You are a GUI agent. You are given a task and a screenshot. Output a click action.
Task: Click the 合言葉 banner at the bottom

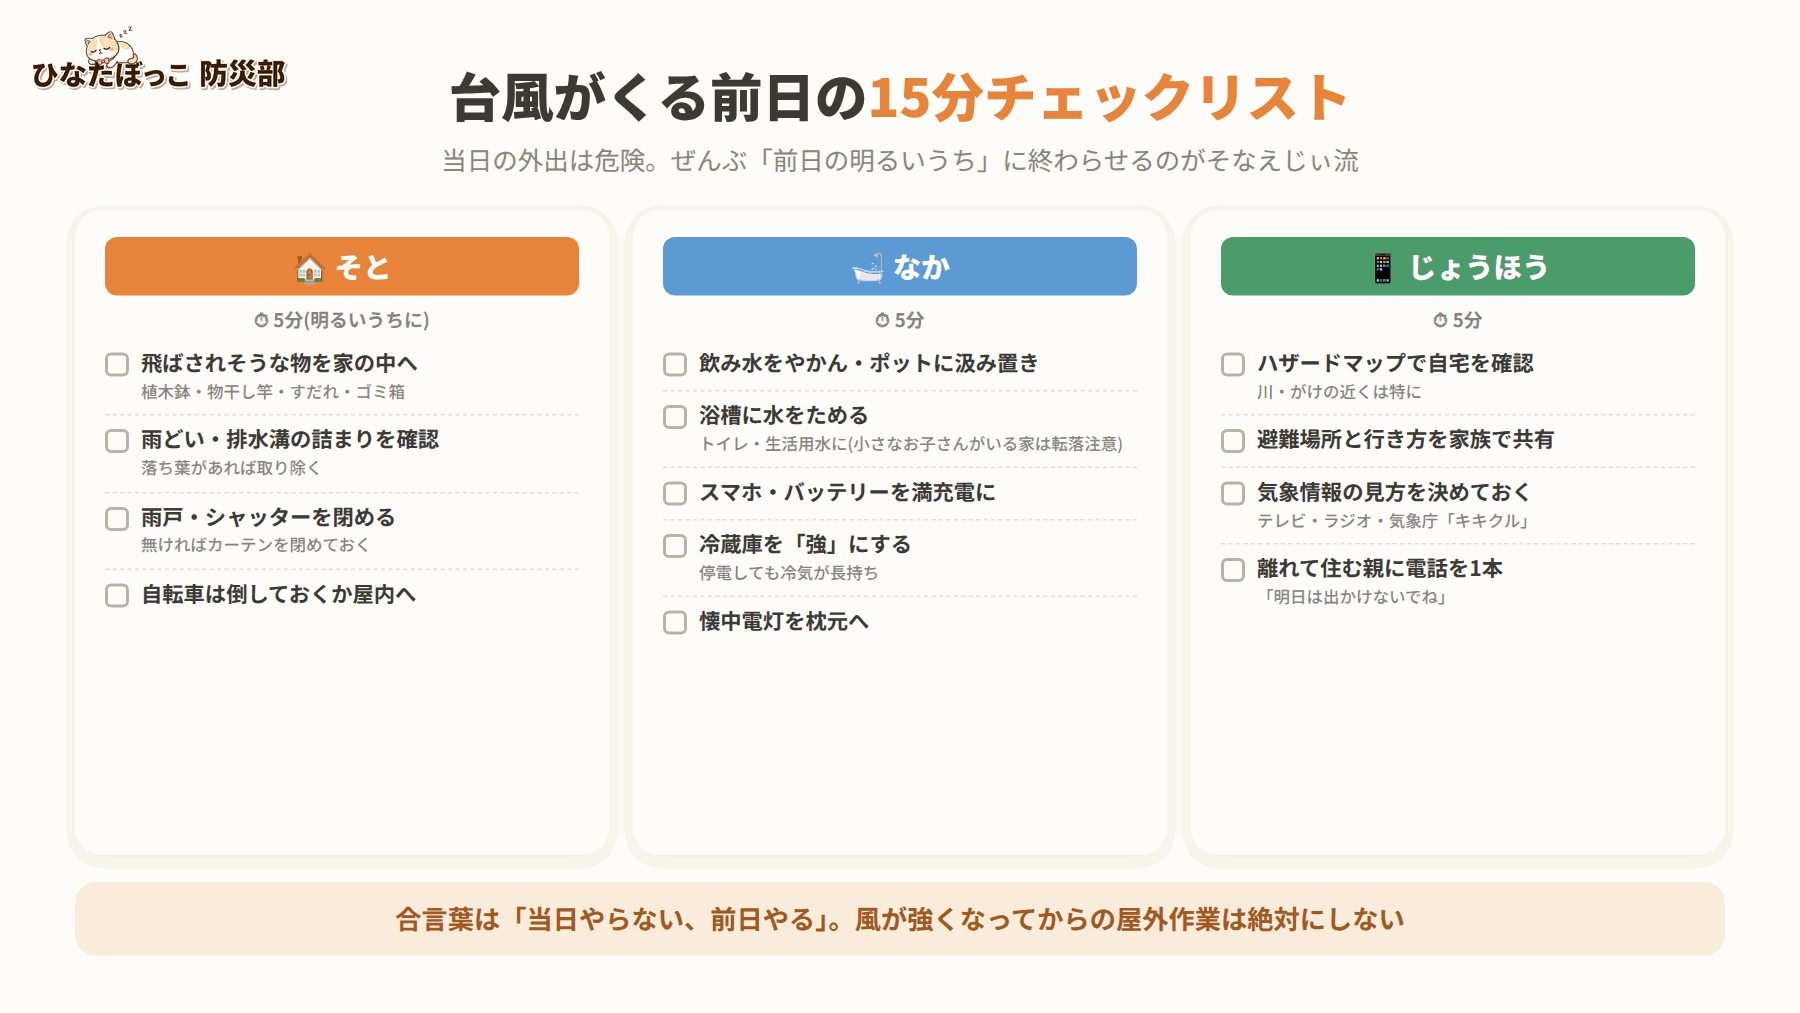click(x=900, y=919)
